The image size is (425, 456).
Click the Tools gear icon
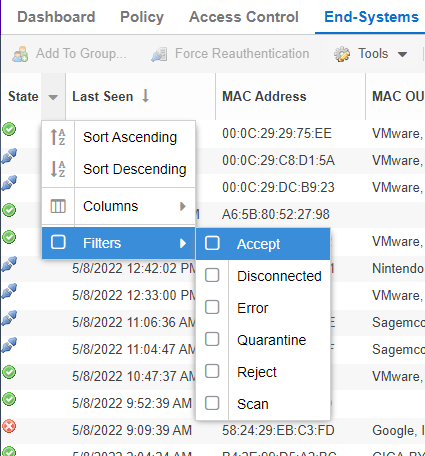[342, 54]
